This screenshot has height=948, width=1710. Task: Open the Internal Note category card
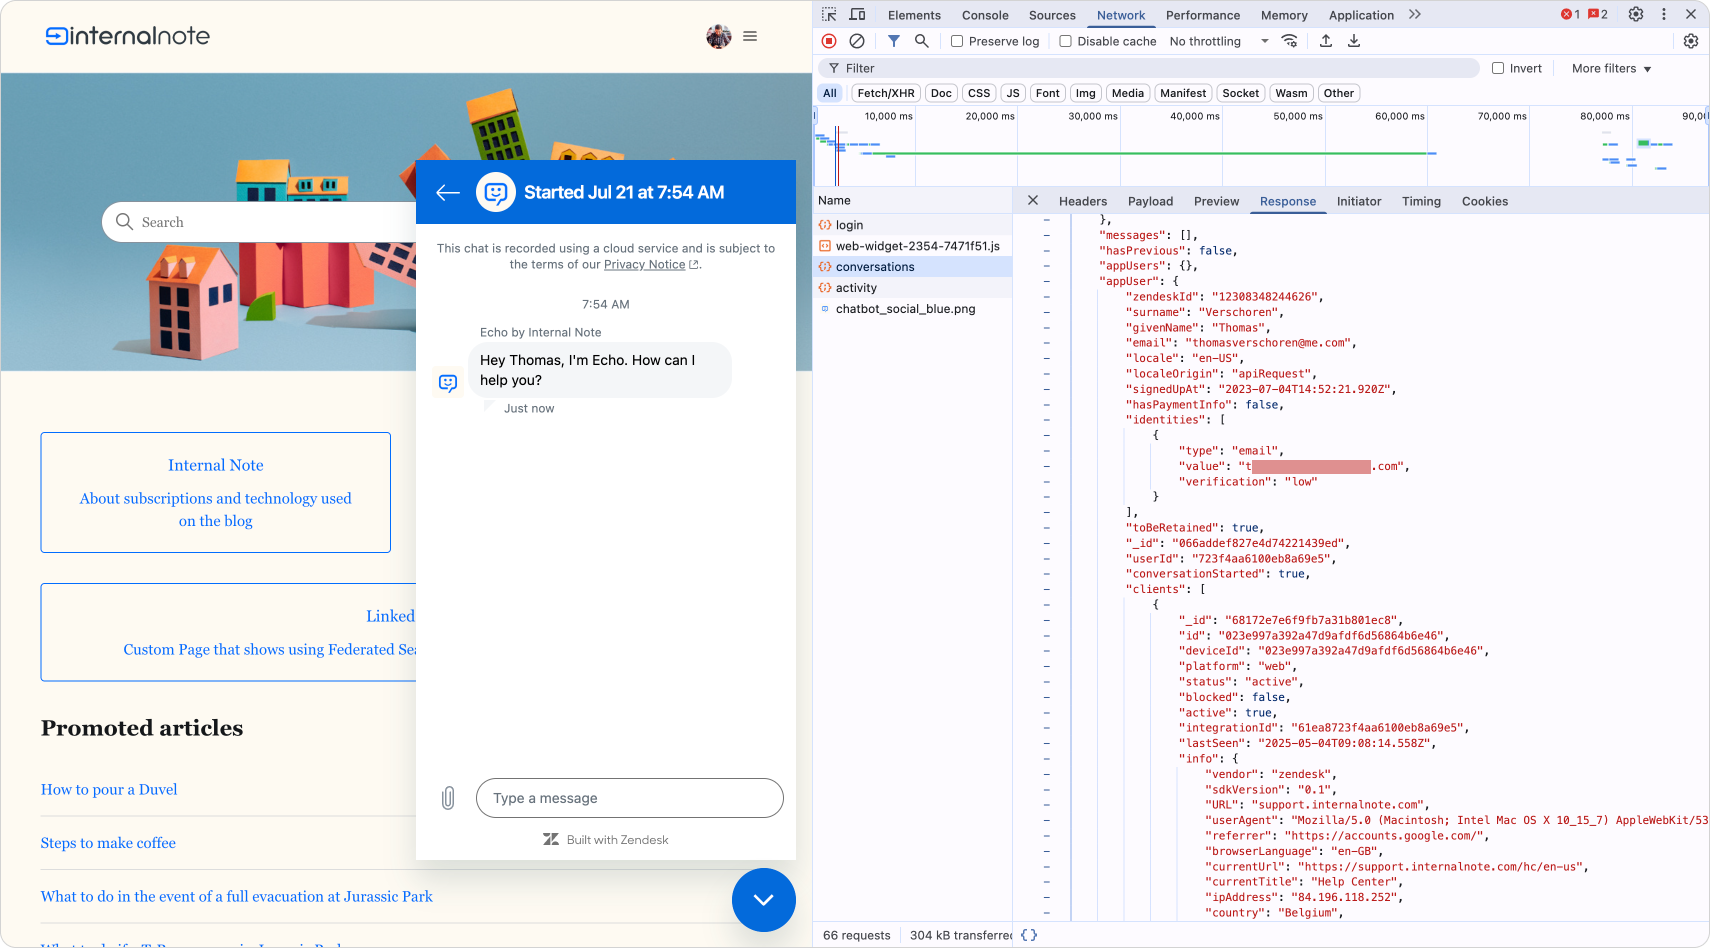point(216,492)
